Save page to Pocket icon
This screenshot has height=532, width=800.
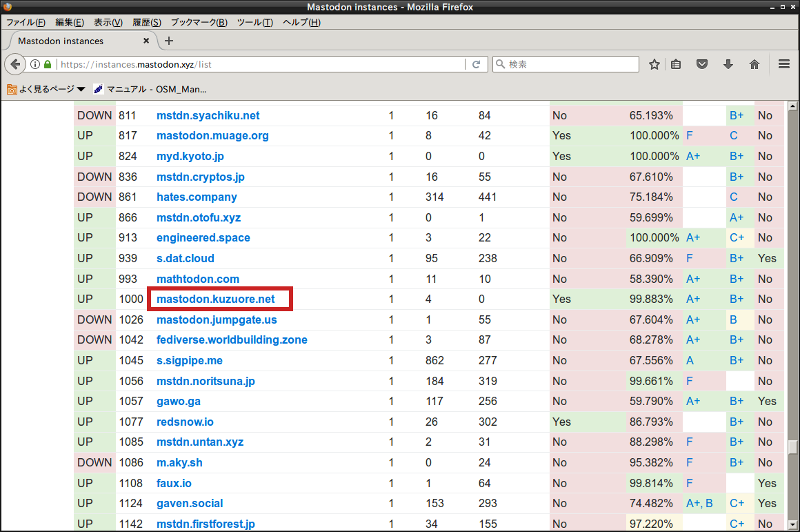[x=702, y=64]
